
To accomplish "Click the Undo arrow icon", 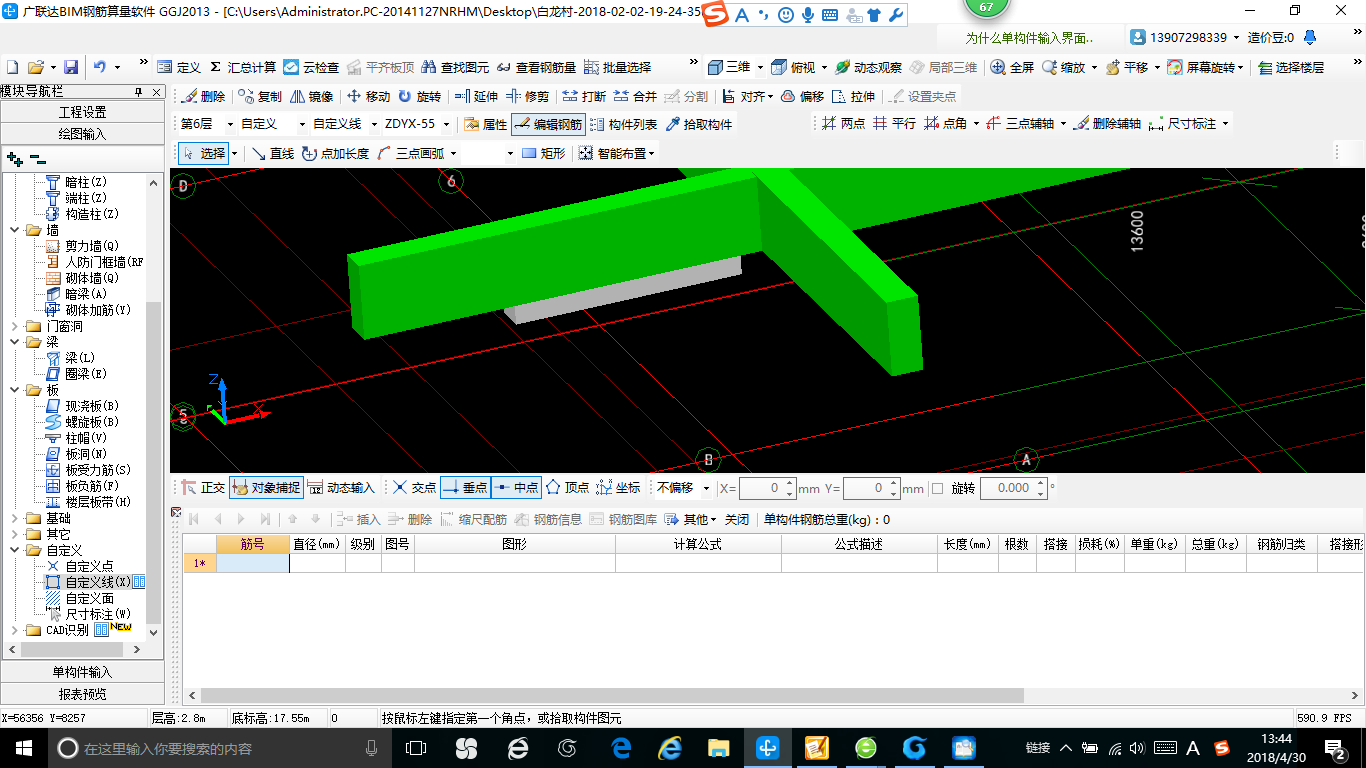I will point(99,67).
